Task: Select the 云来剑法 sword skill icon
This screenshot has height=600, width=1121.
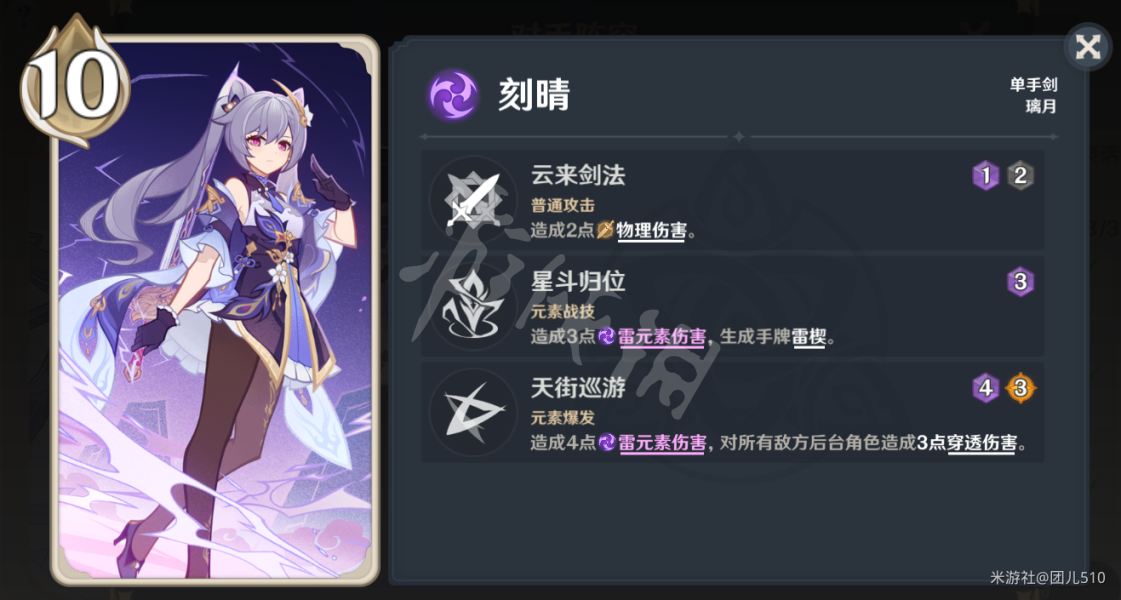Action: click(x=472, y=200)
